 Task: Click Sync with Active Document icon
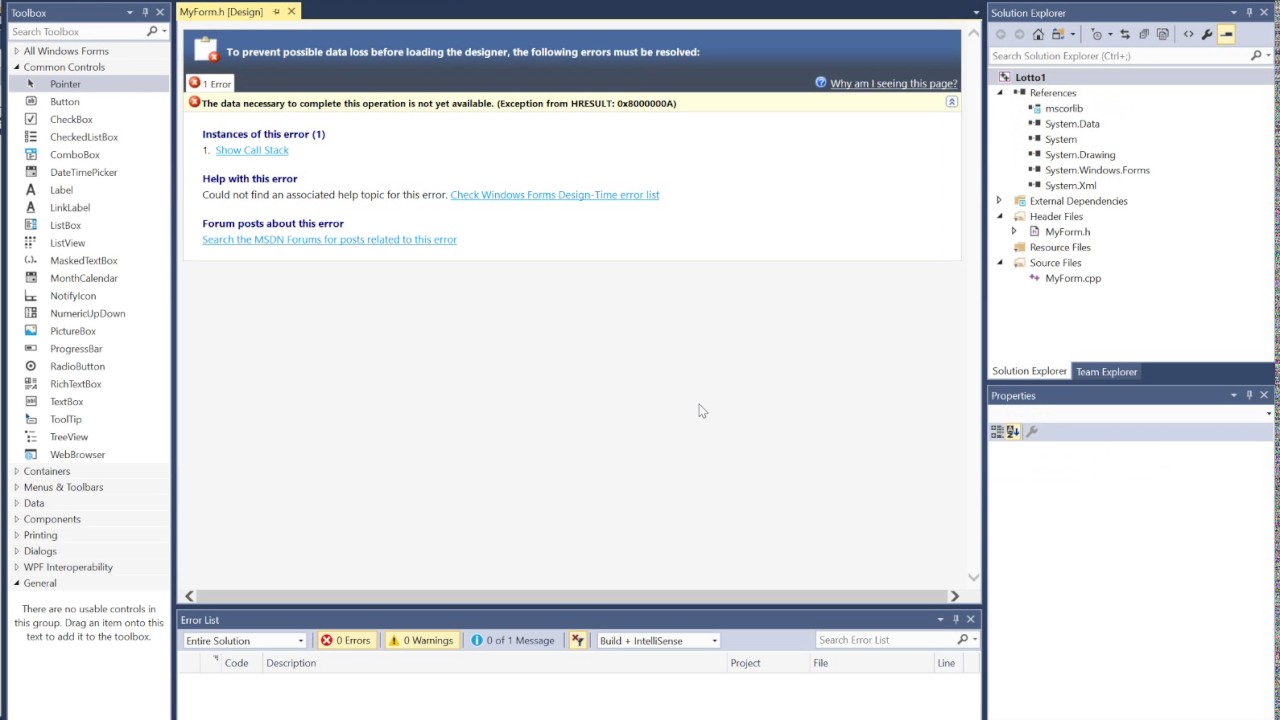point(1125,34)
